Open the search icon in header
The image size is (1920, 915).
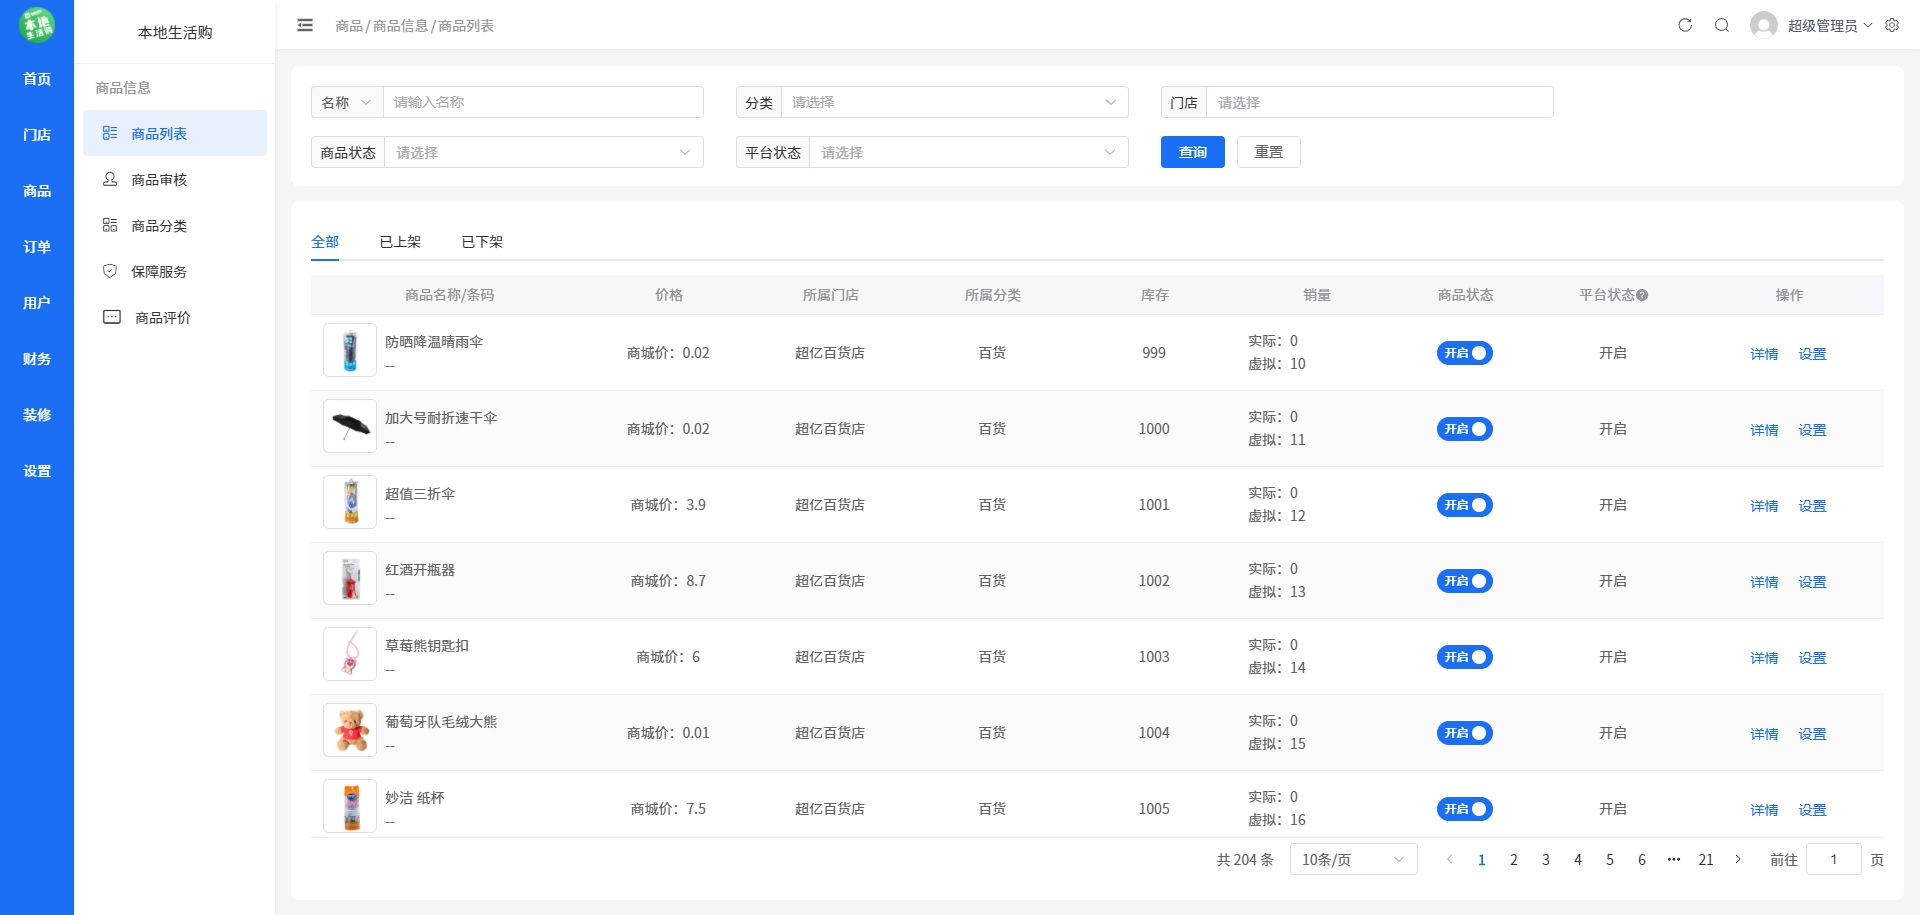(1722, 25)
